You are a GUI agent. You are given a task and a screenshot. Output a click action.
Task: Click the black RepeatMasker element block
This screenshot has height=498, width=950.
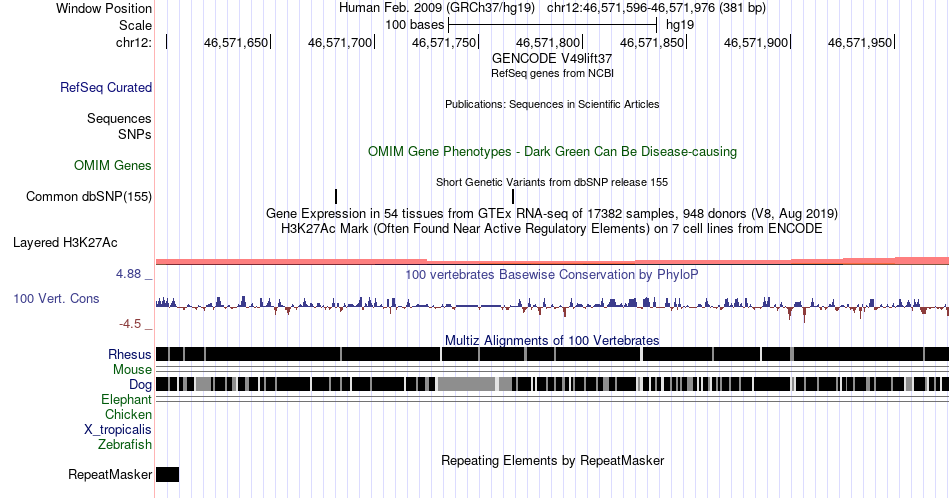(168, 474)
